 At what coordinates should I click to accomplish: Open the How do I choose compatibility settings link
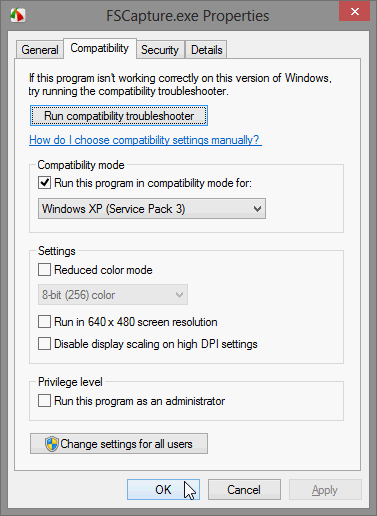[145, 140]
